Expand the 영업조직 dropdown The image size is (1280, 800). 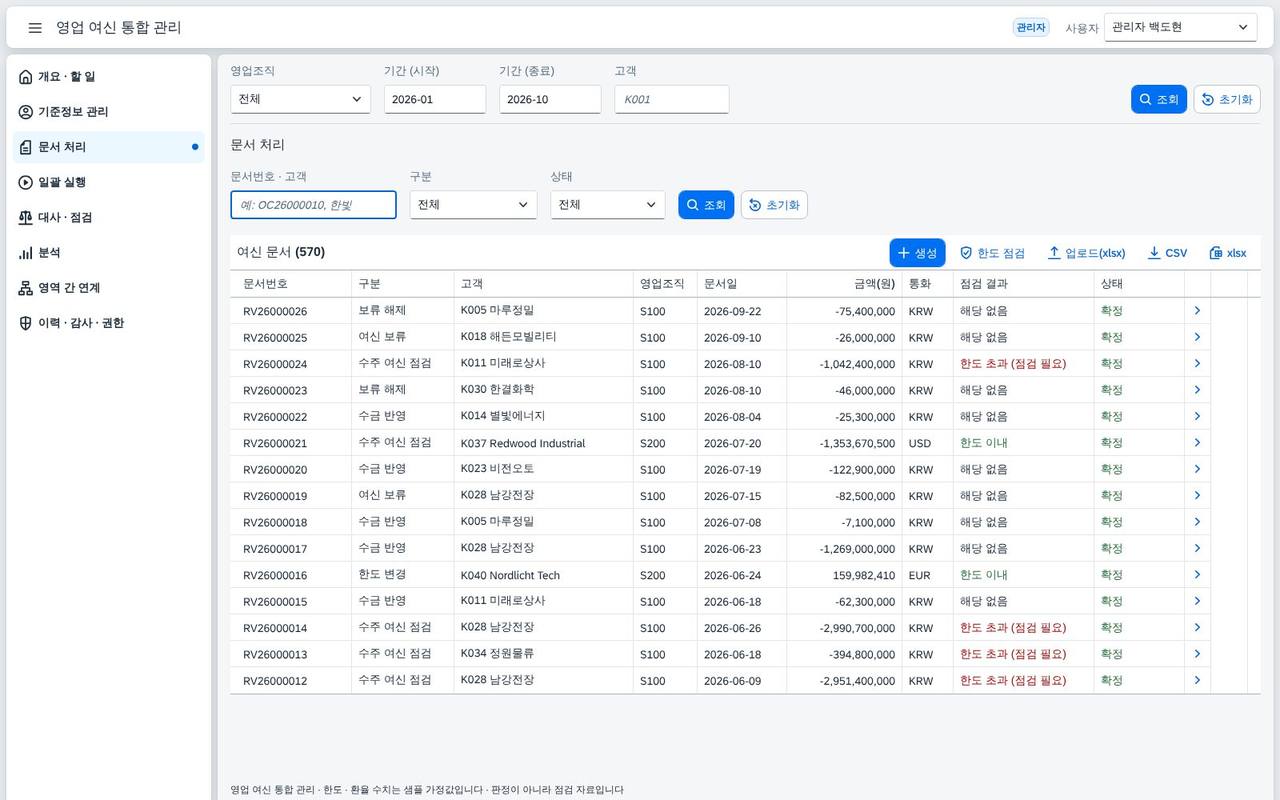(300, 99)
